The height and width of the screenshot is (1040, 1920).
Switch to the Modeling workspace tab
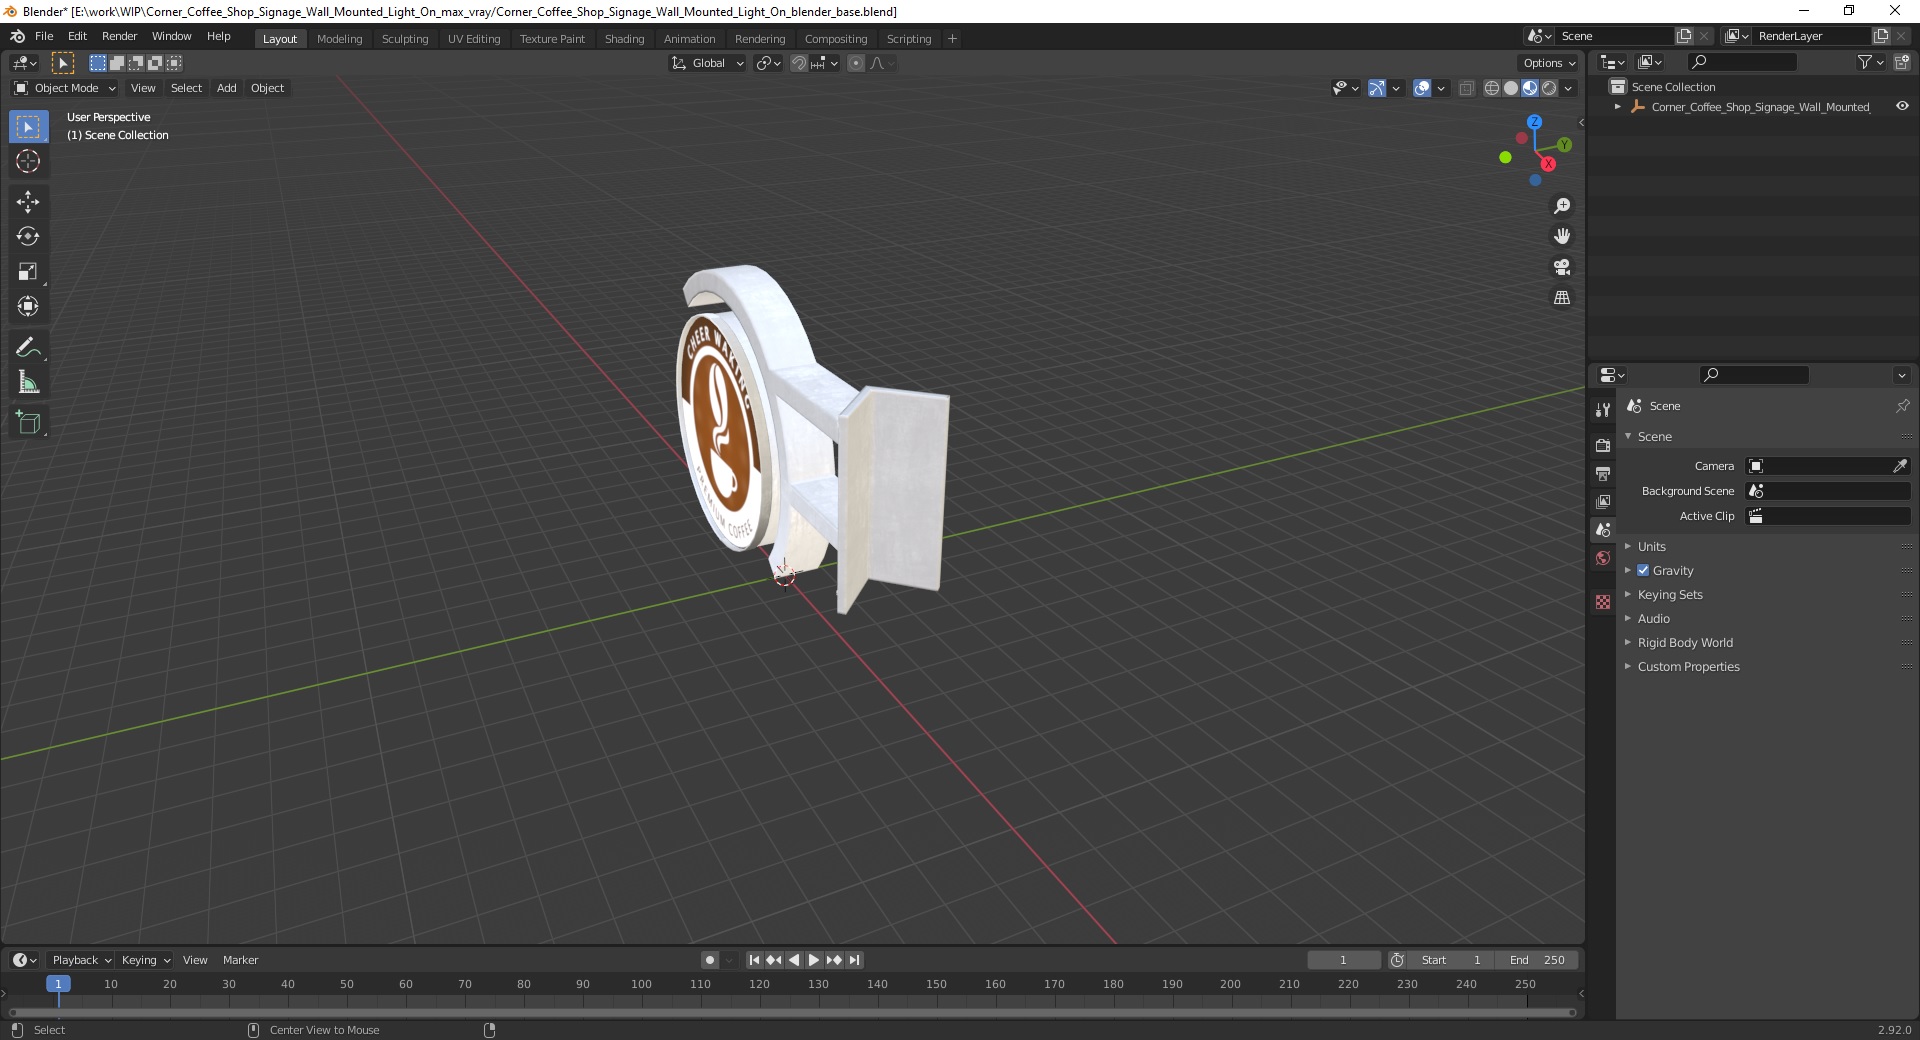tap(339, 39)
